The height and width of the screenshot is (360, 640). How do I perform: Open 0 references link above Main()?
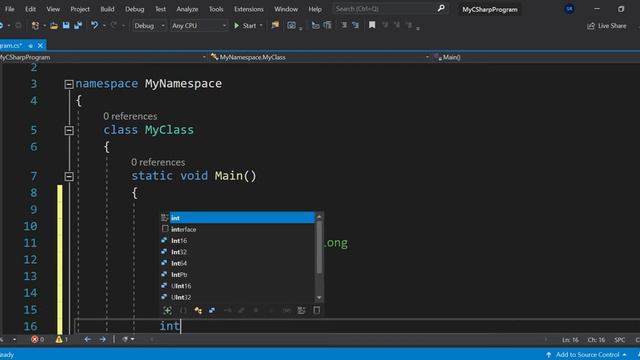158,162
